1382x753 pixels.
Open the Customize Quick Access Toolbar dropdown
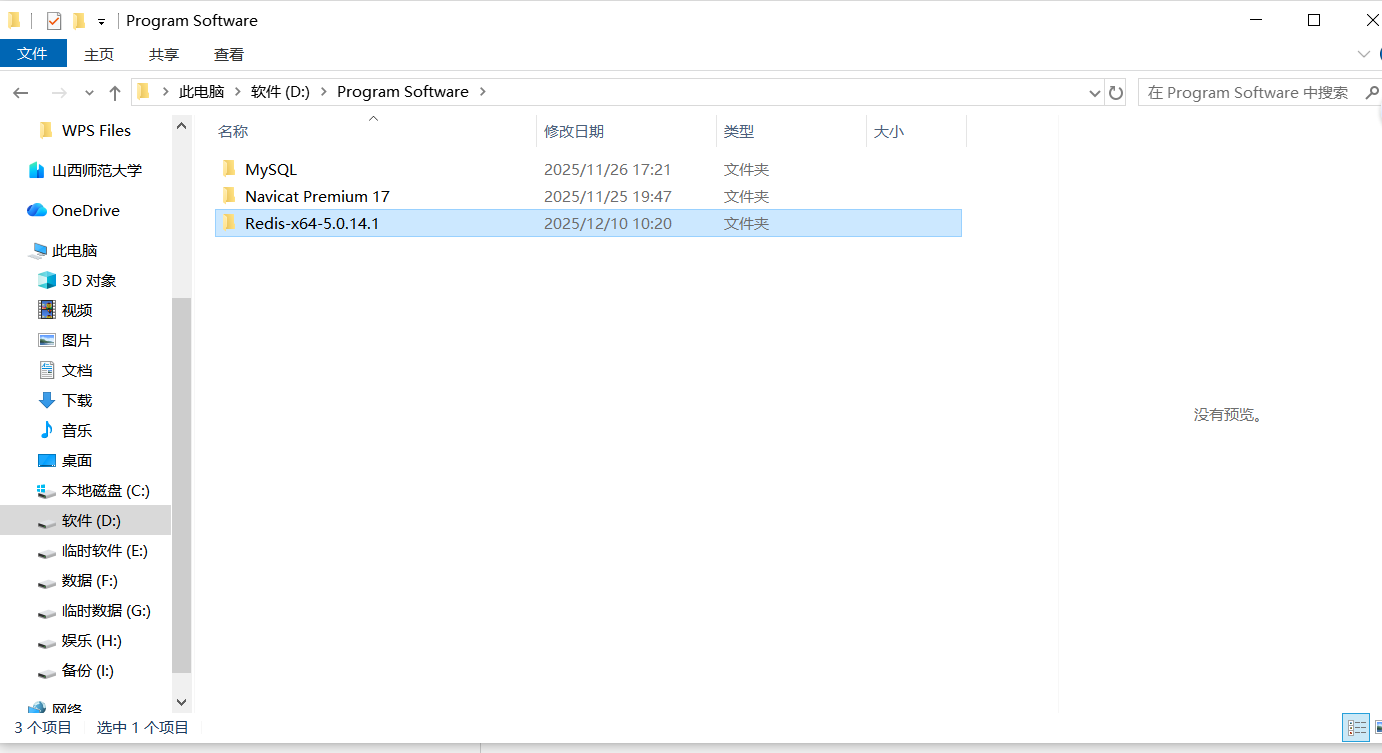[101, 21]
